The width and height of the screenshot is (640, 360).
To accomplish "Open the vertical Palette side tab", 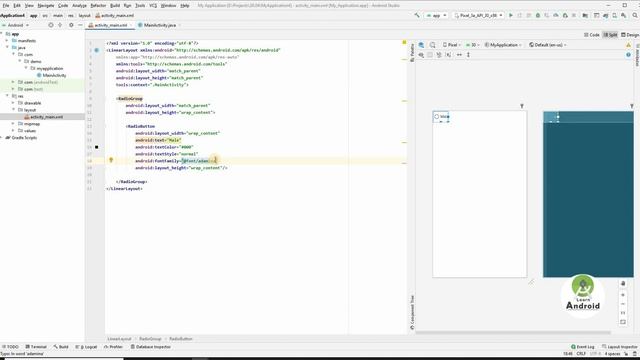I will (412, 53).
